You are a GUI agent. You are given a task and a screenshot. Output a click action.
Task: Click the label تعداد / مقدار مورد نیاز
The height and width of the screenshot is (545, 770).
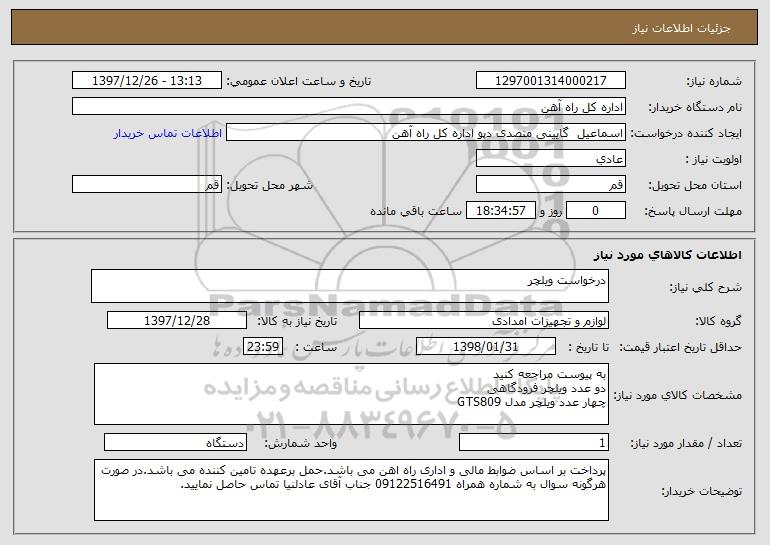[686, 443]
